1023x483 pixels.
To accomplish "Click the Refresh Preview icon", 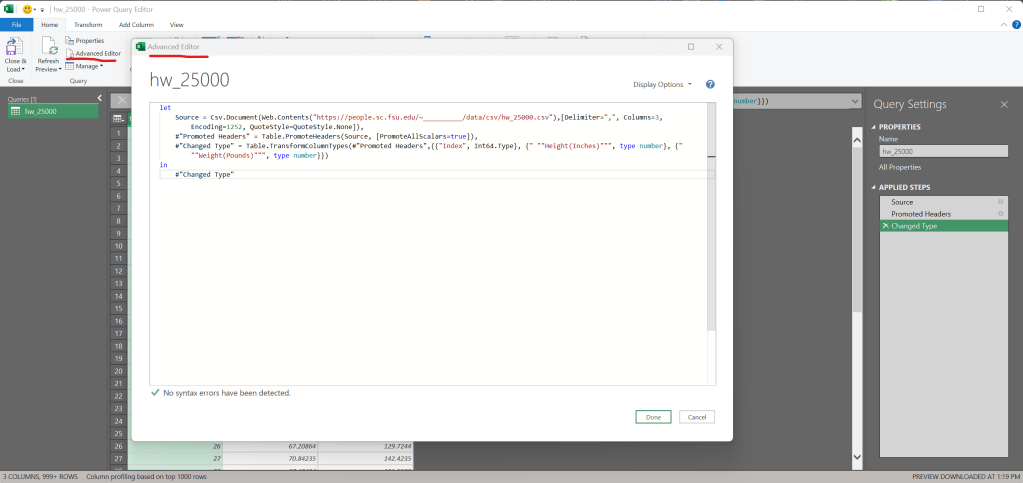I will pyautogui.click(x=48, y=47).
